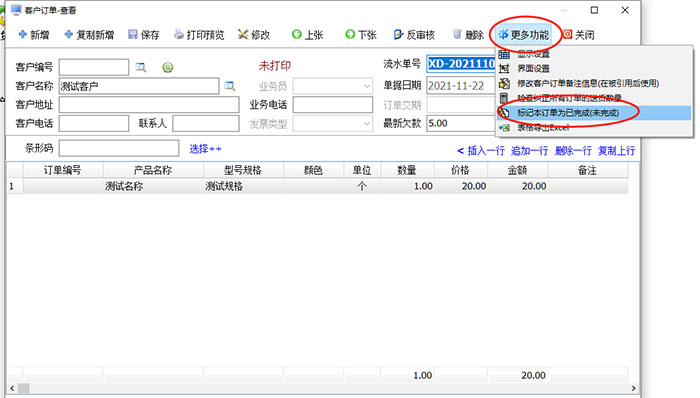Expand the 发票类型 dropdown

(x=367, y=124)
